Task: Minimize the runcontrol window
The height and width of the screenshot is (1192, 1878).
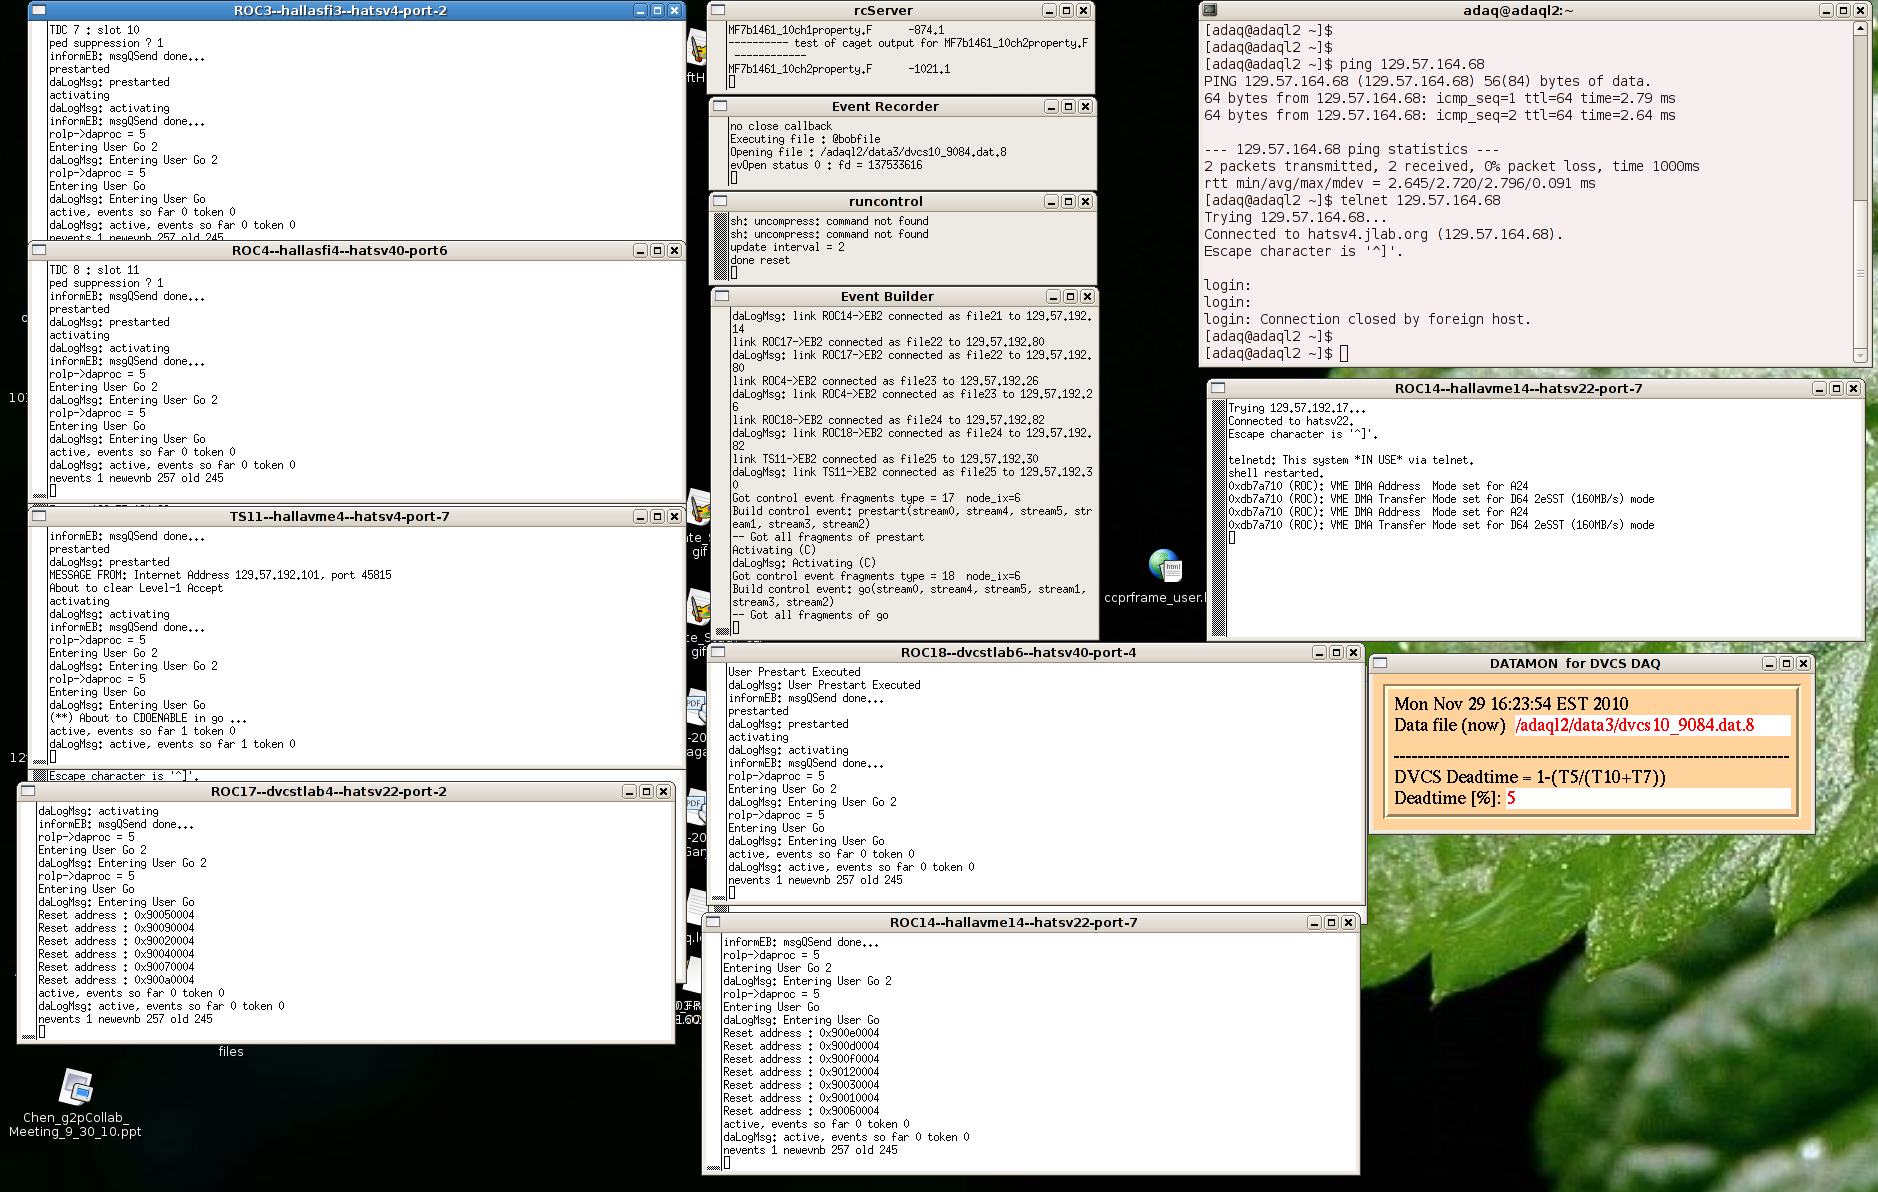Action: pyautogui.click(x=1051, y=201)
